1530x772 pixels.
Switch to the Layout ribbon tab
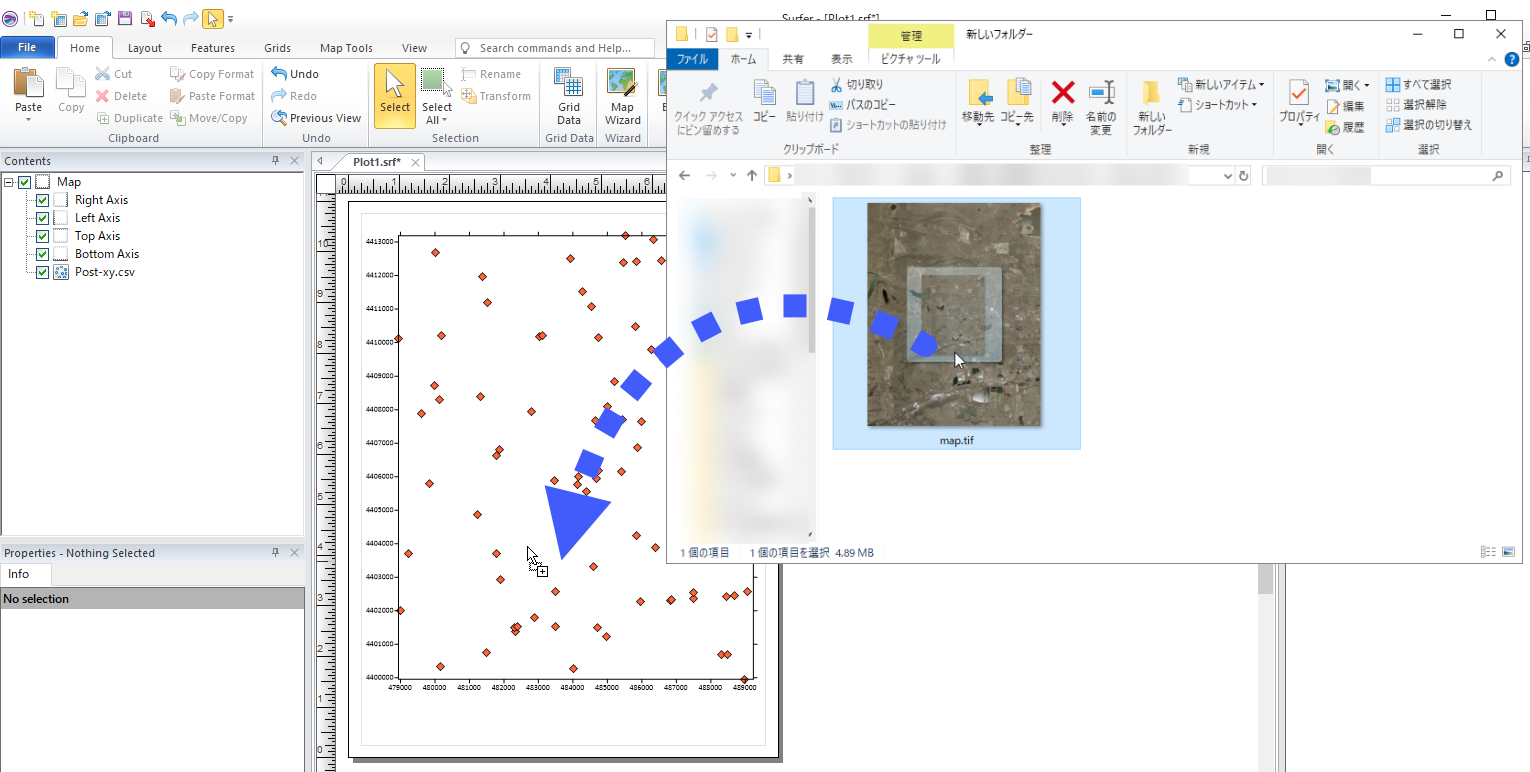point(145,48)
